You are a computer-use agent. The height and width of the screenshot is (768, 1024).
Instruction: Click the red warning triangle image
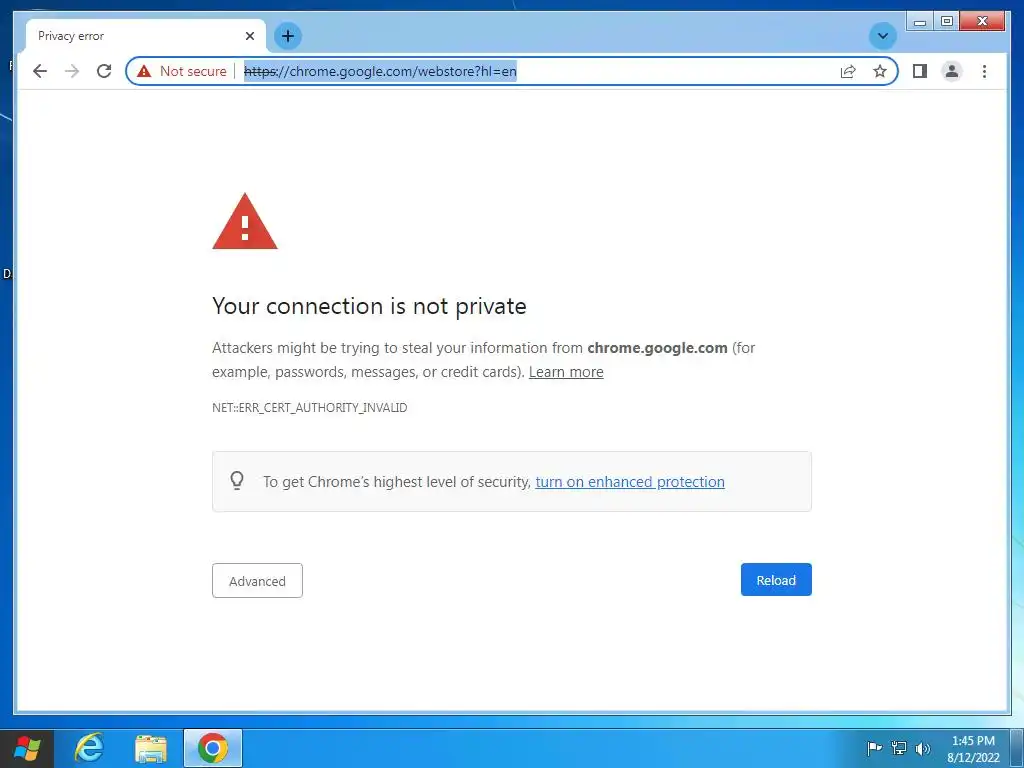[x=245, y=222]
